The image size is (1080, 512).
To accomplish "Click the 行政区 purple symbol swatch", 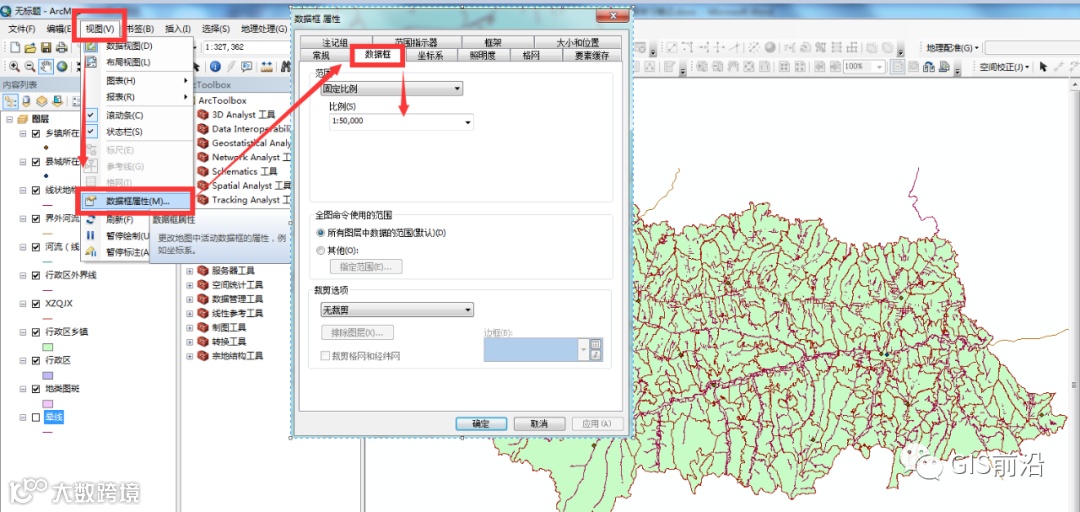I will (48, 376).
